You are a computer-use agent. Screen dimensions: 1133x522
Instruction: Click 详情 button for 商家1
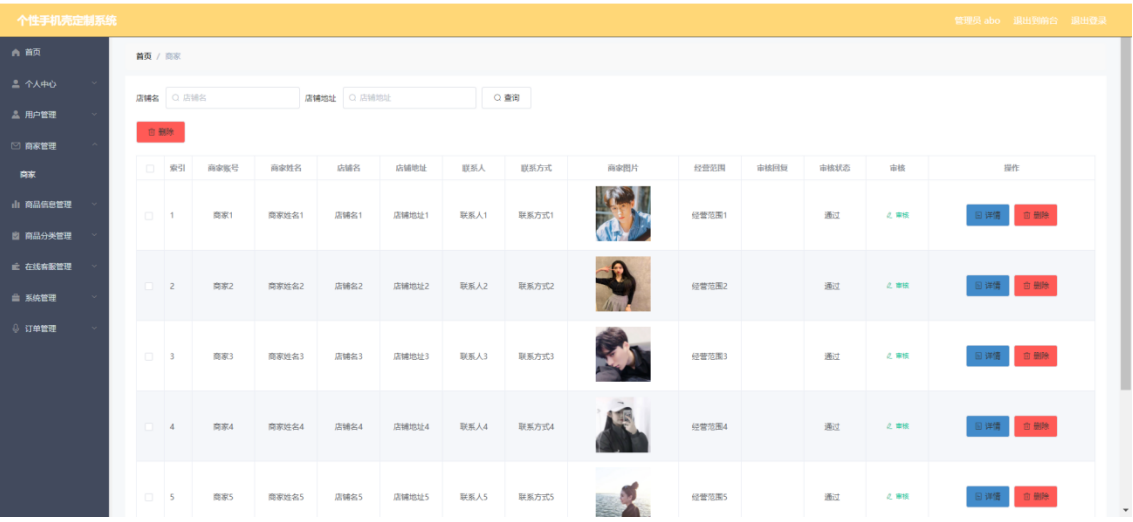[x=988, y=215]
